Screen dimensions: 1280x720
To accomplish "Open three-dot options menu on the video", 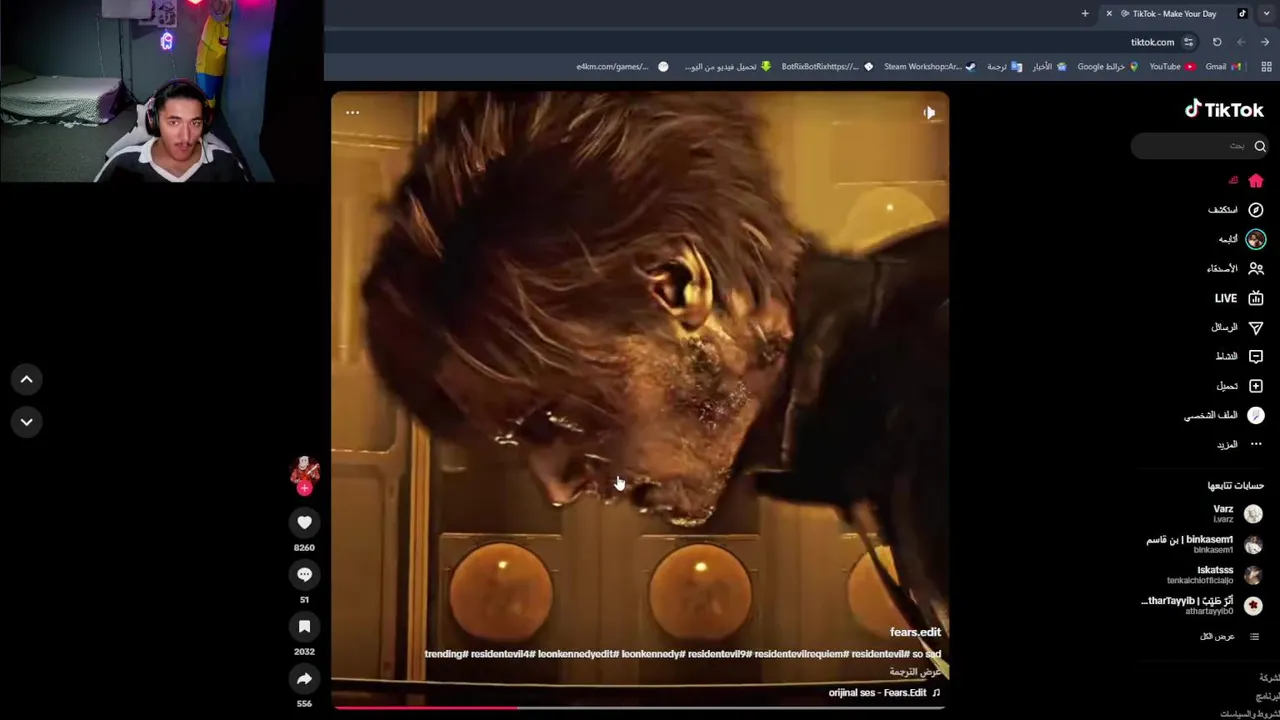I will [x=352, y=112].
